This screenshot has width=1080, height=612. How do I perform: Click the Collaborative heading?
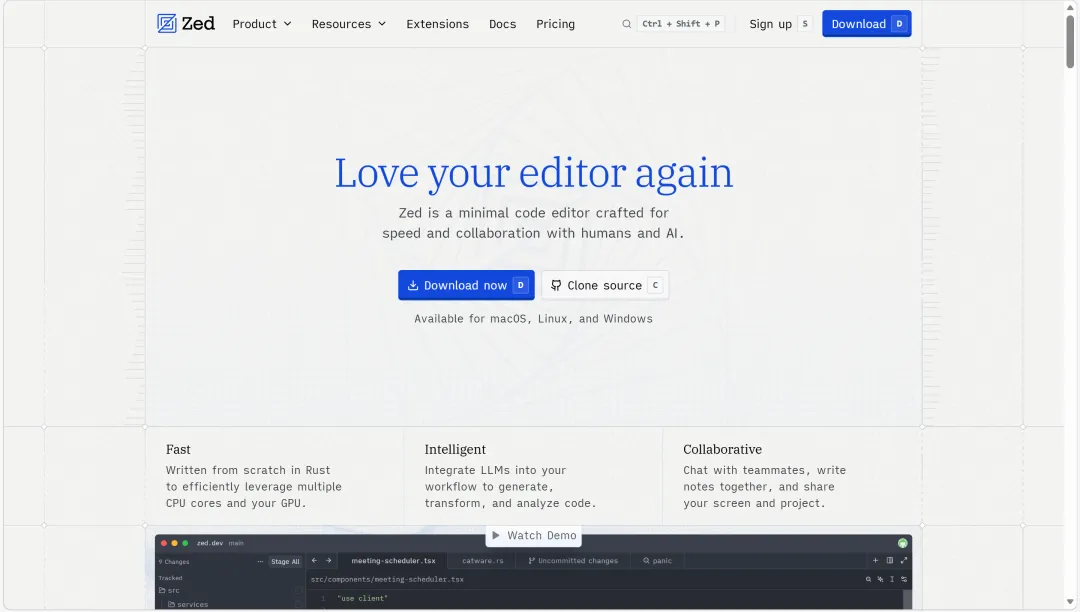tap(723, 450)
